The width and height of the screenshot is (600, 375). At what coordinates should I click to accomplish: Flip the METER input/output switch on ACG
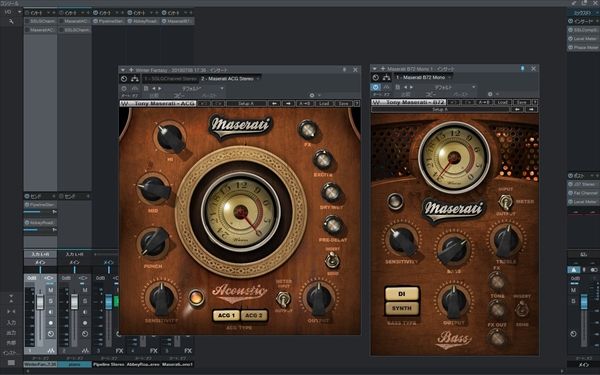coord(284,299)
